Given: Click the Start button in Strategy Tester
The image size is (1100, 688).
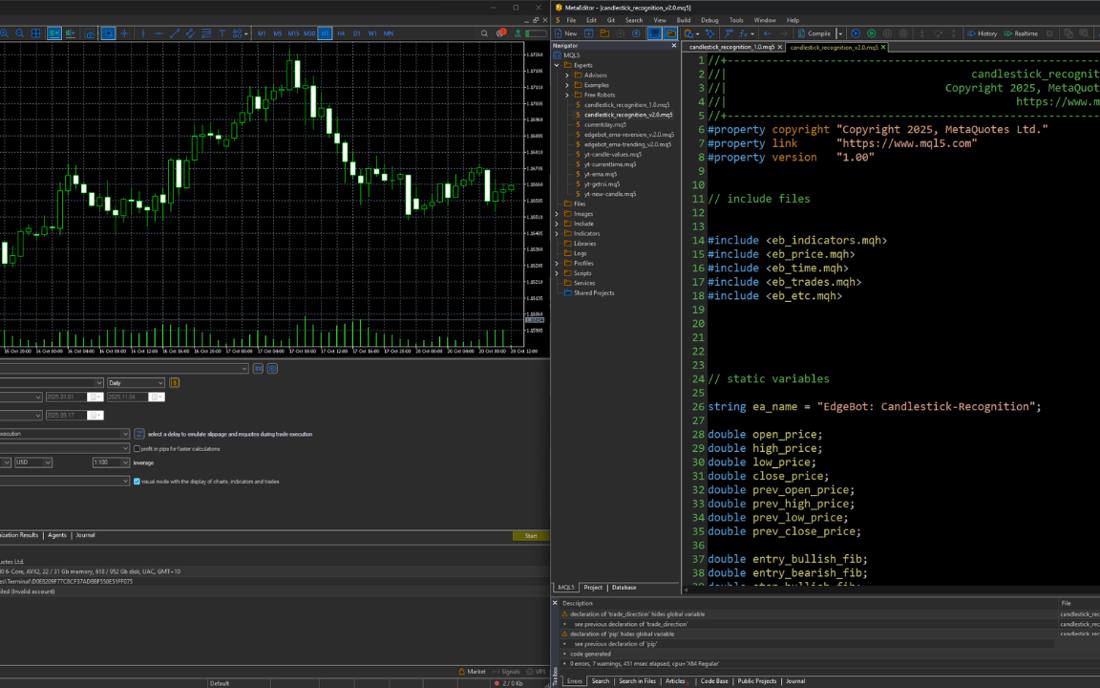Looking at the screenshot, I should point(530,536).
